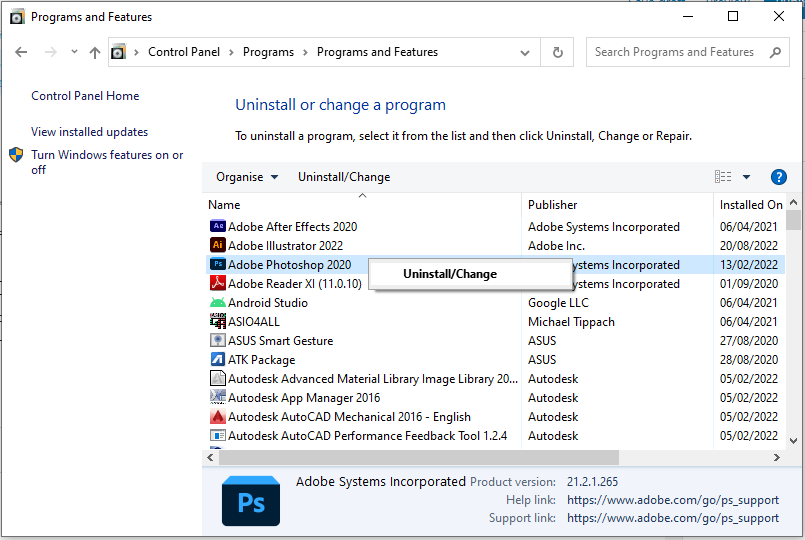The width and height of the screenshot is (805, 540).
Task: Click the Programs and Features breadcrumb
Action: point(377,52)
